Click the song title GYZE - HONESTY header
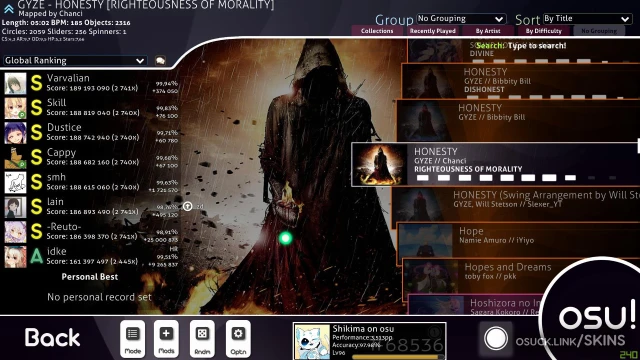Image resolution: width=640 pixels, height=360 pixels. (x=146, y=5)
